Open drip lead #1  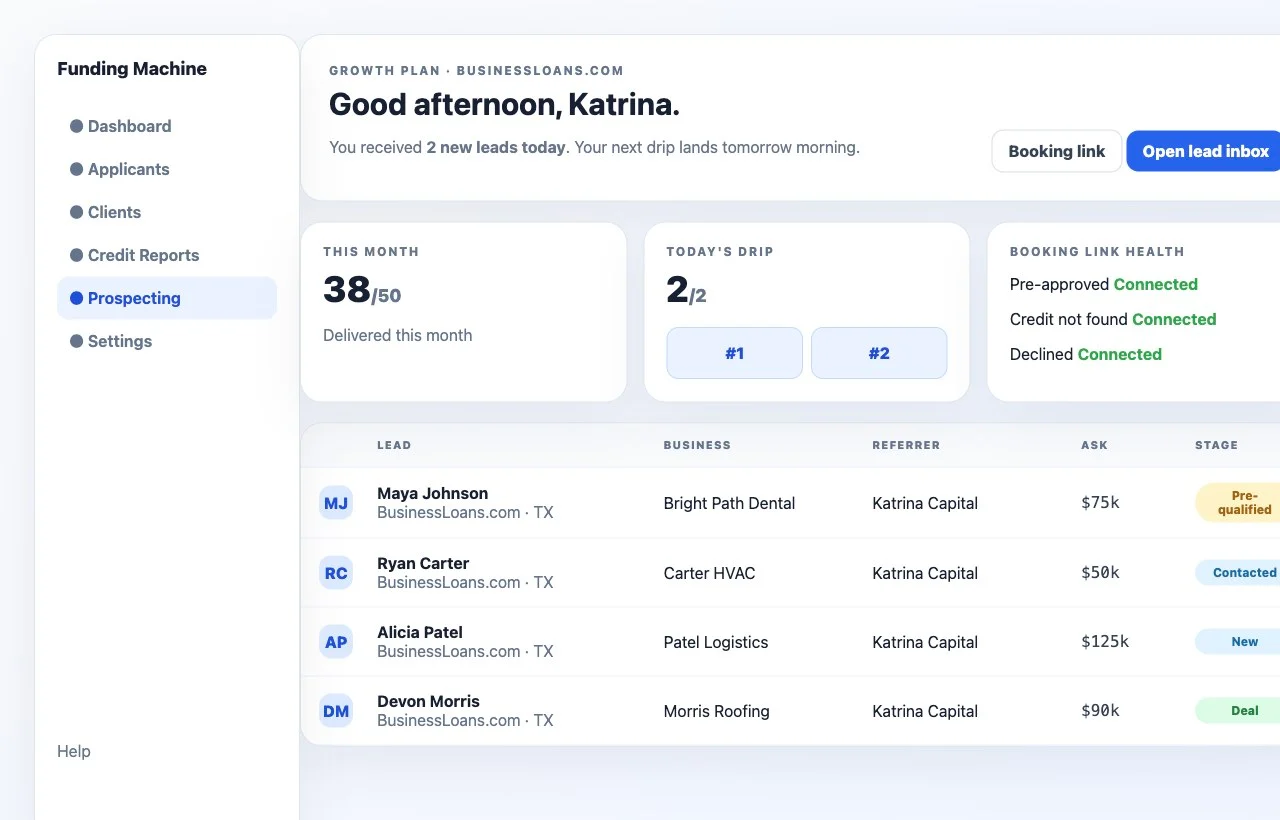pyautogui.click(x=735, y=353)
